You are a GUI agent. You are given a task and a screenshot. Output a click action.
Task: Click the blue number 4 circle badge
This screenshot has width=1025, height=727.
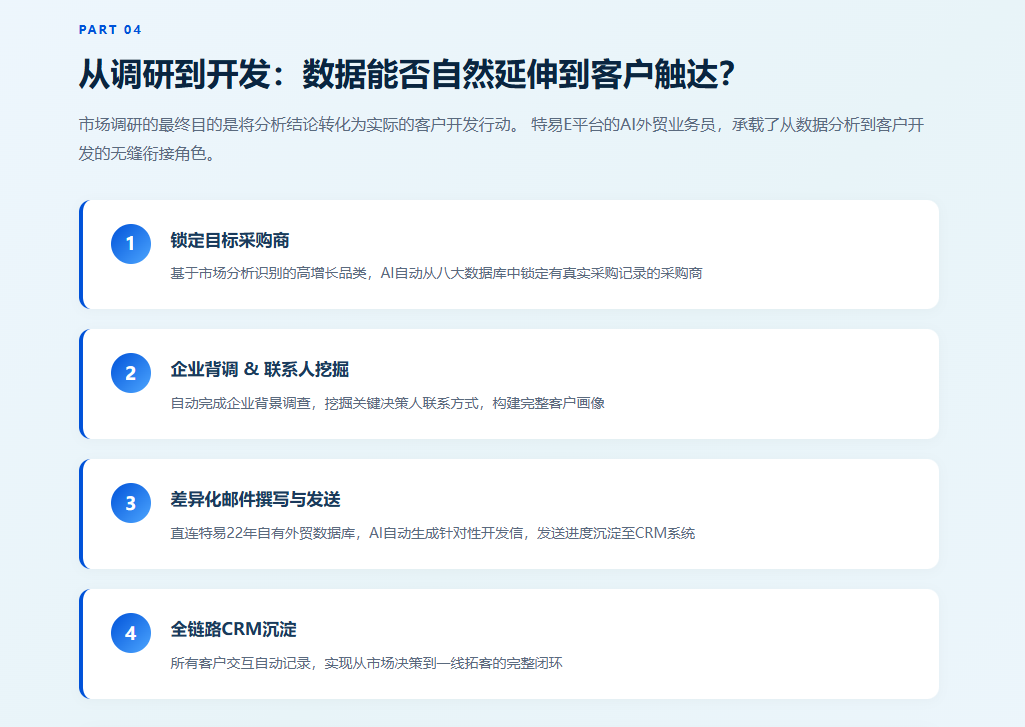coord(131,633)
